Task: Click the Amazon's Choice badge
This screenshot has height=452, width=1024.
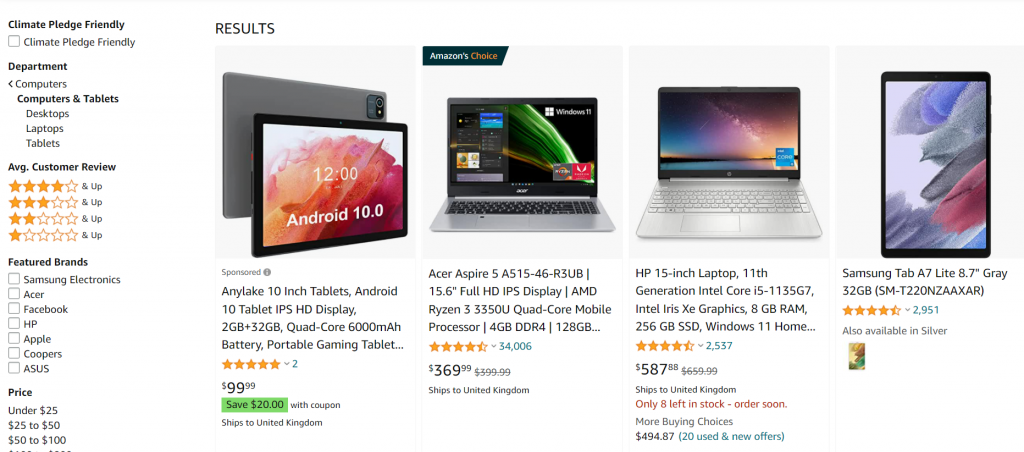Action: click(x=465, y=56)
